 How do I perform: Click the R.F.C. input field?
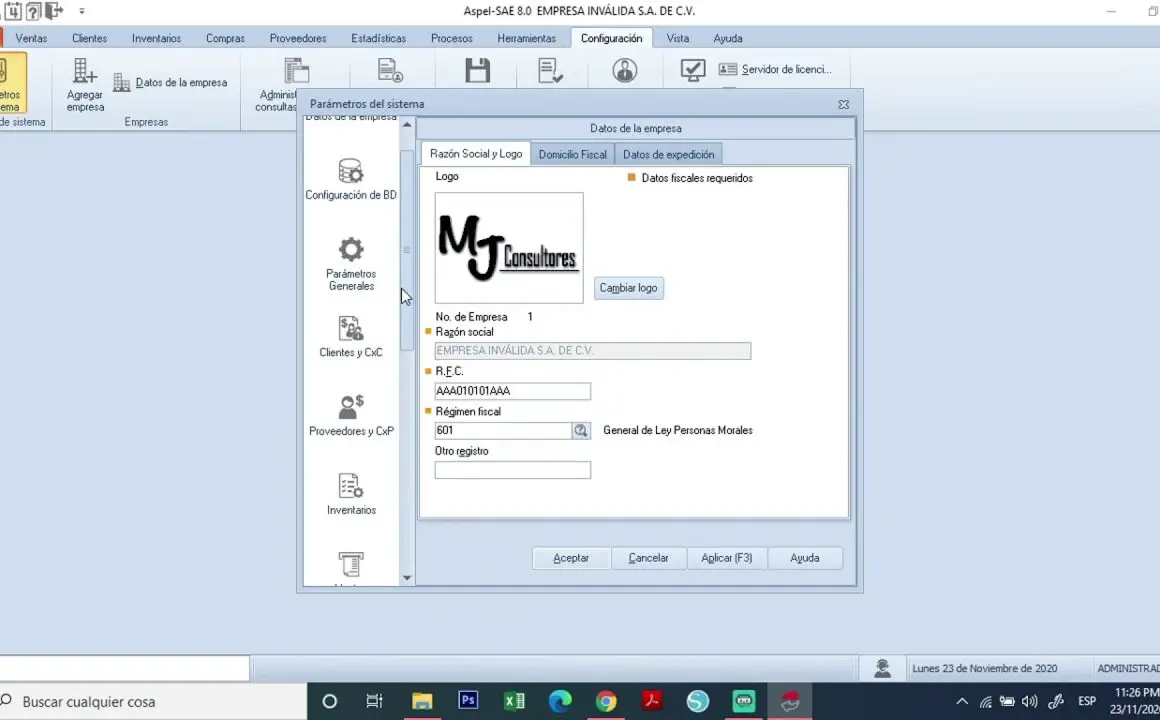[513, 391]
